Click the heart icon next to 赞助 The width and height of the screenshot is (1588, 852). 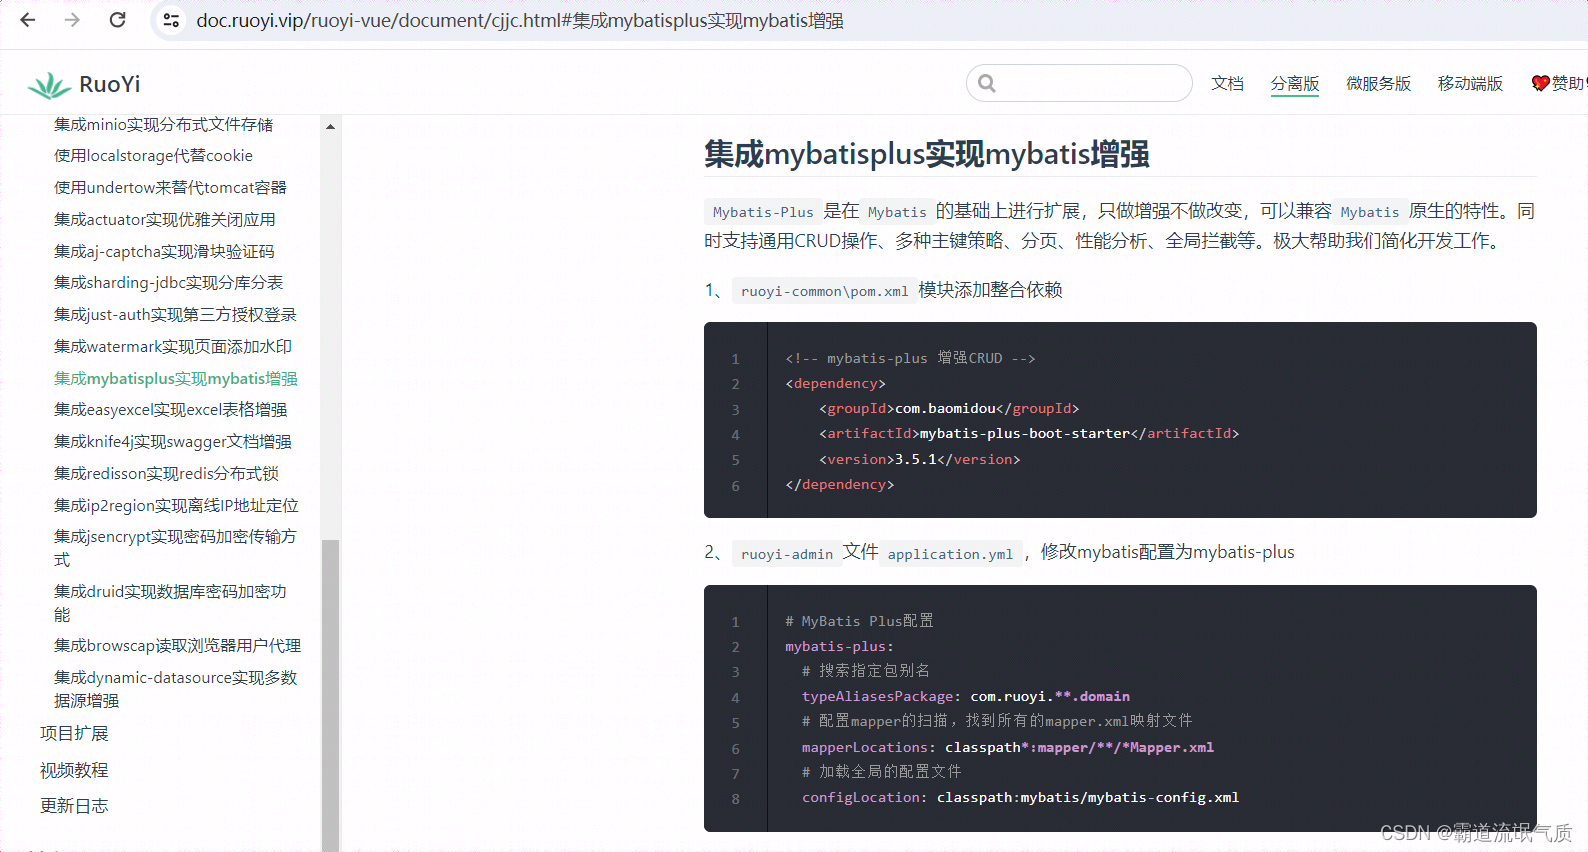pyautogui.click(x=1540, y=83)
